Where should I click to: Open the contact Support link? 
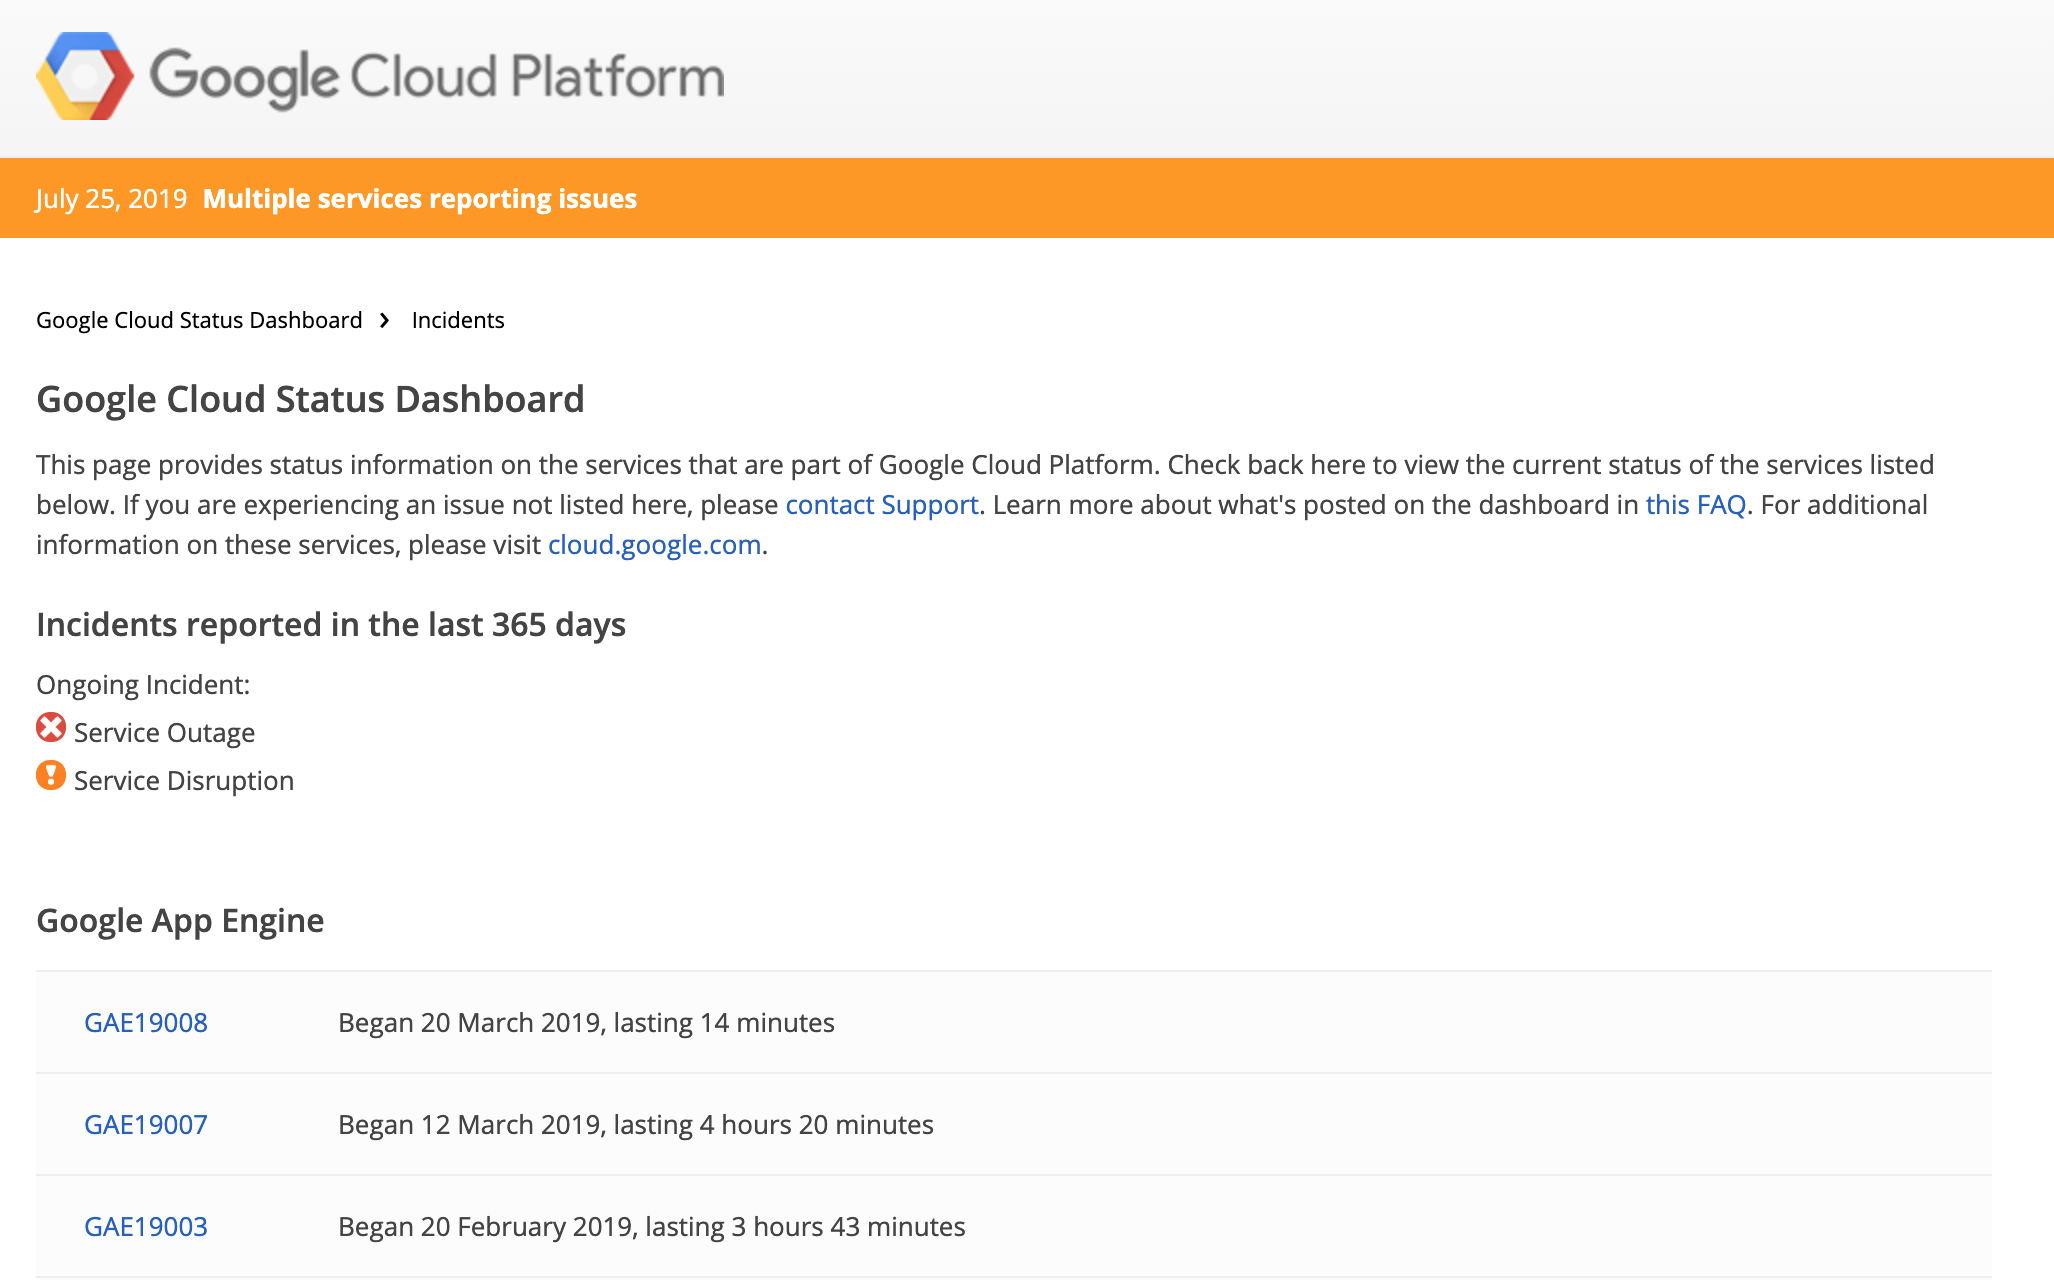(881, 505)
